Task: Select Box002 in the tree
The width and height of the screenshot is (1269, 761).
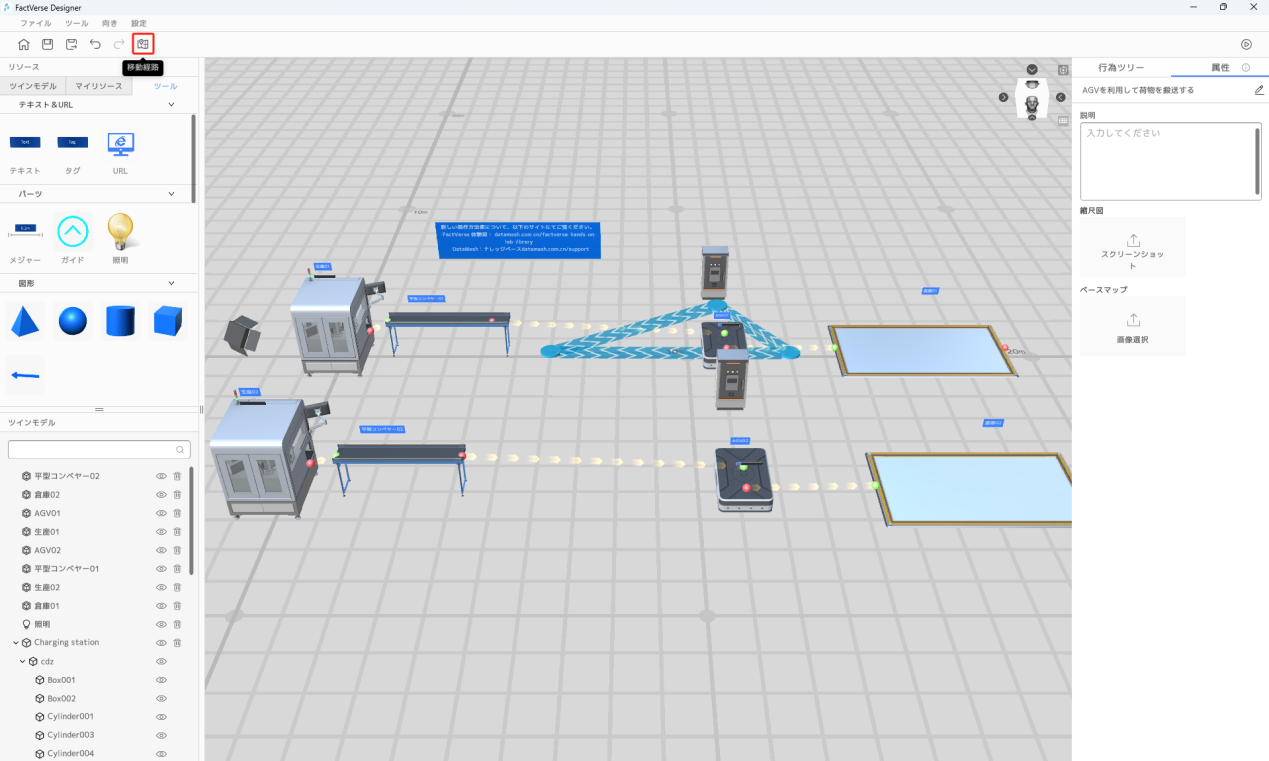Action: point(62,698)
